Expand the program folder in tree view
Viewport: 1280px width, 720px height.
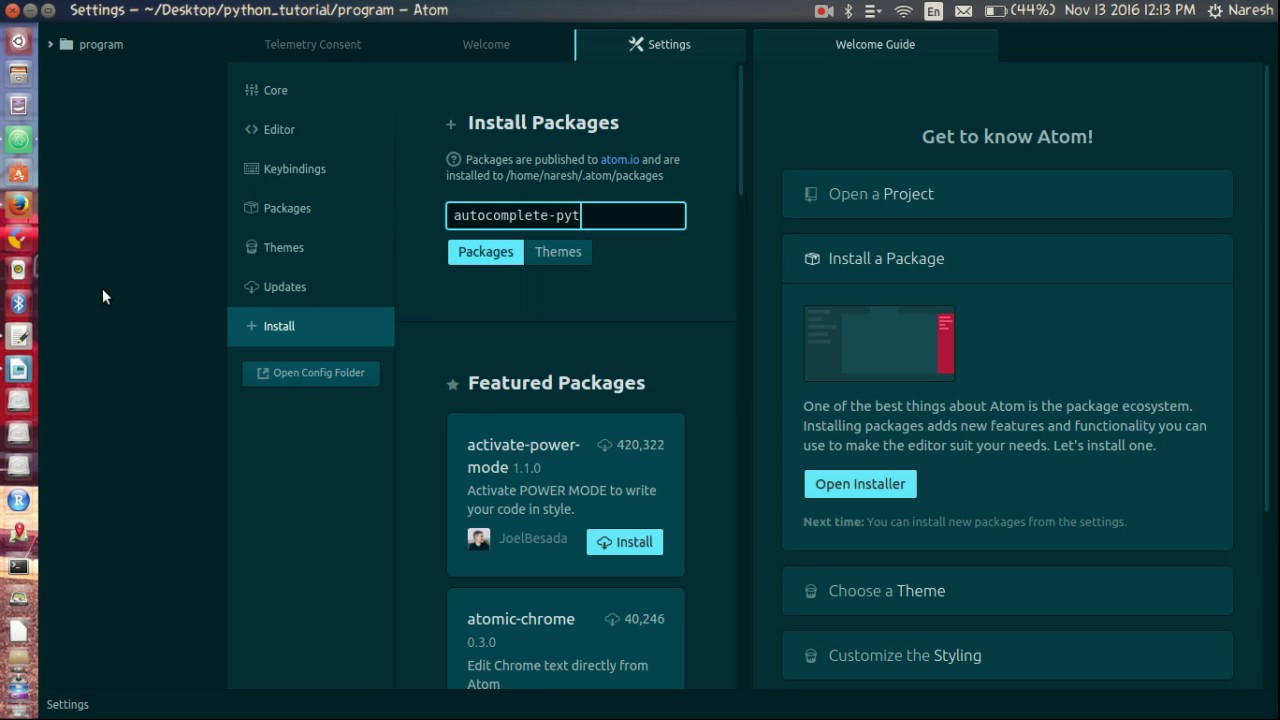(x=50, y=44)
